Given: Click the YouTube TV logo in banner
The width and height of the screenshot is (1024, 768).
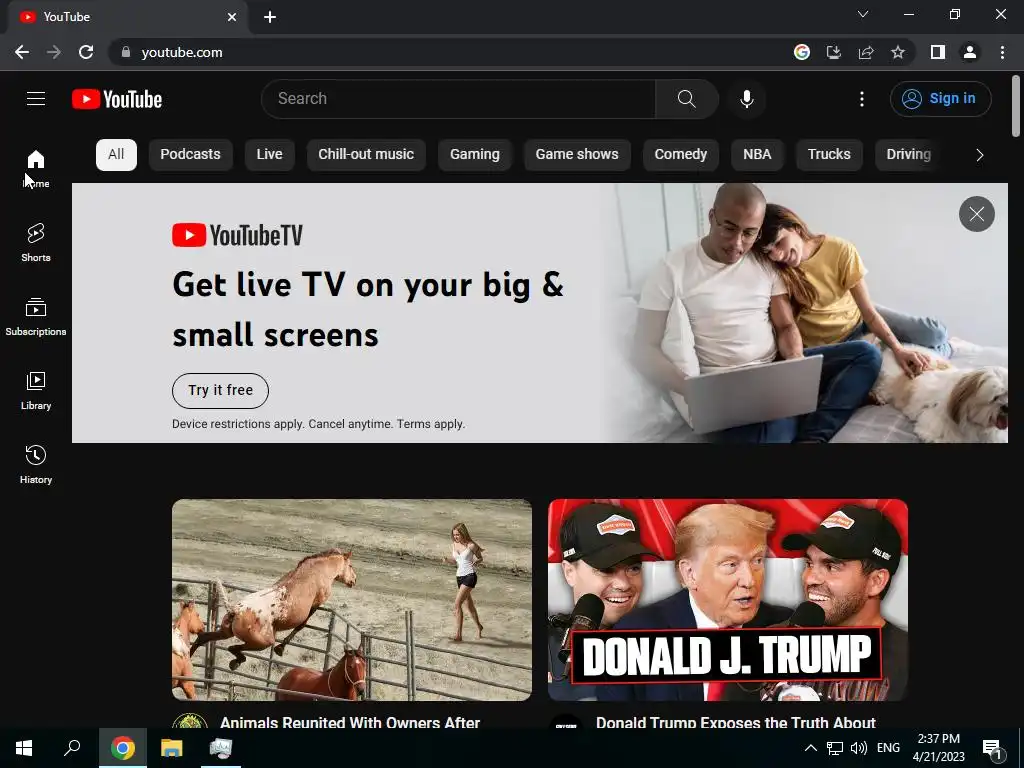Looking at the screenshot, I should pos(238,235).
